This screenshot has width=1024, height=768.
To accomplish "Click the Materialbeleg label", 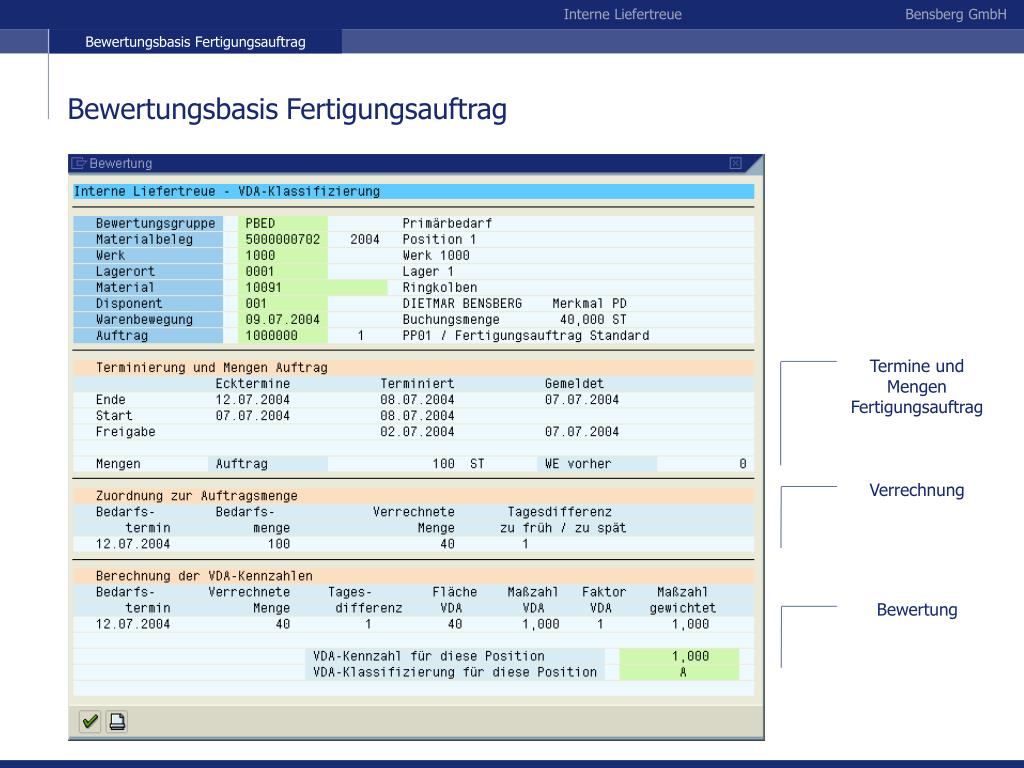I will [144, 240].
